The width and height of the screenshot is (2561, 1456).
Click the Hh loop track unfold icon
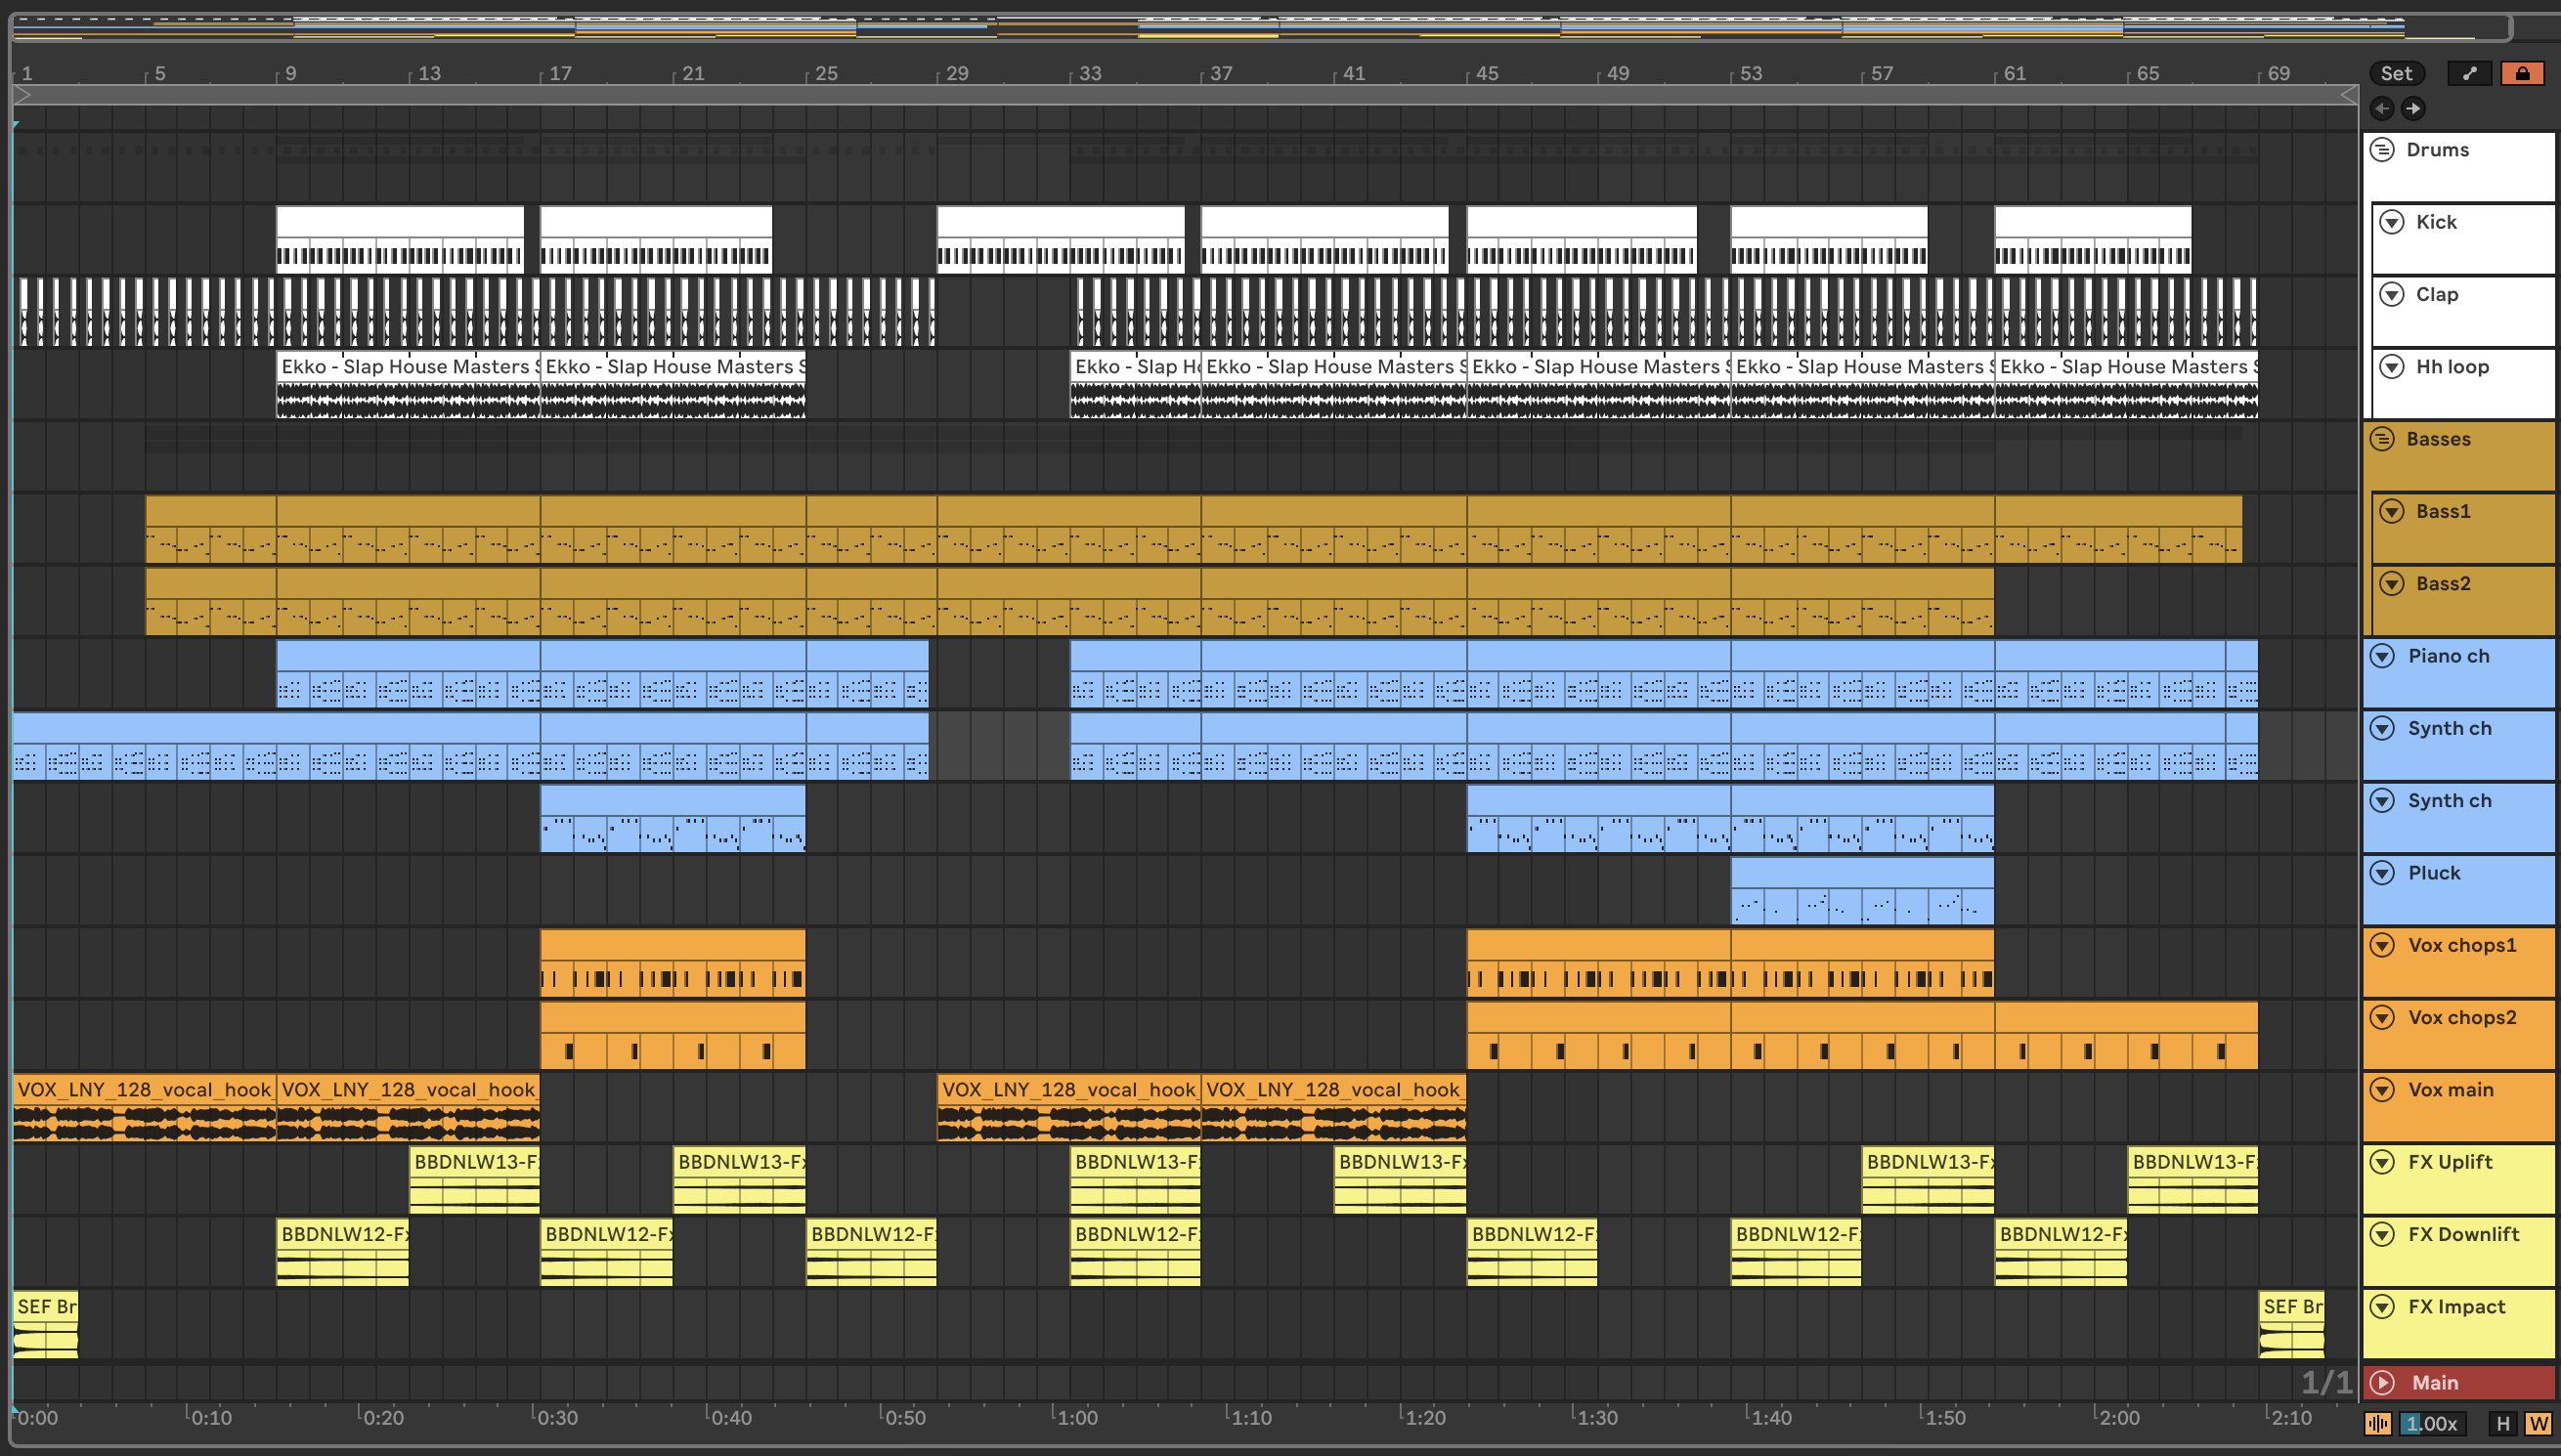click(x=2392, y=367)
